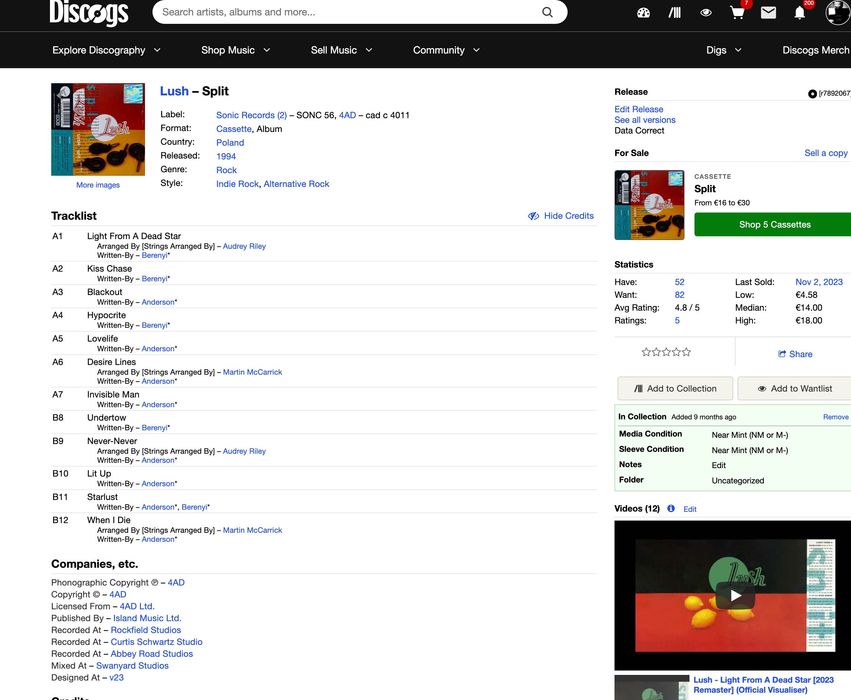Expand Shop Music menu
This screenshot has height=700, width=851.
click(236, 50)
